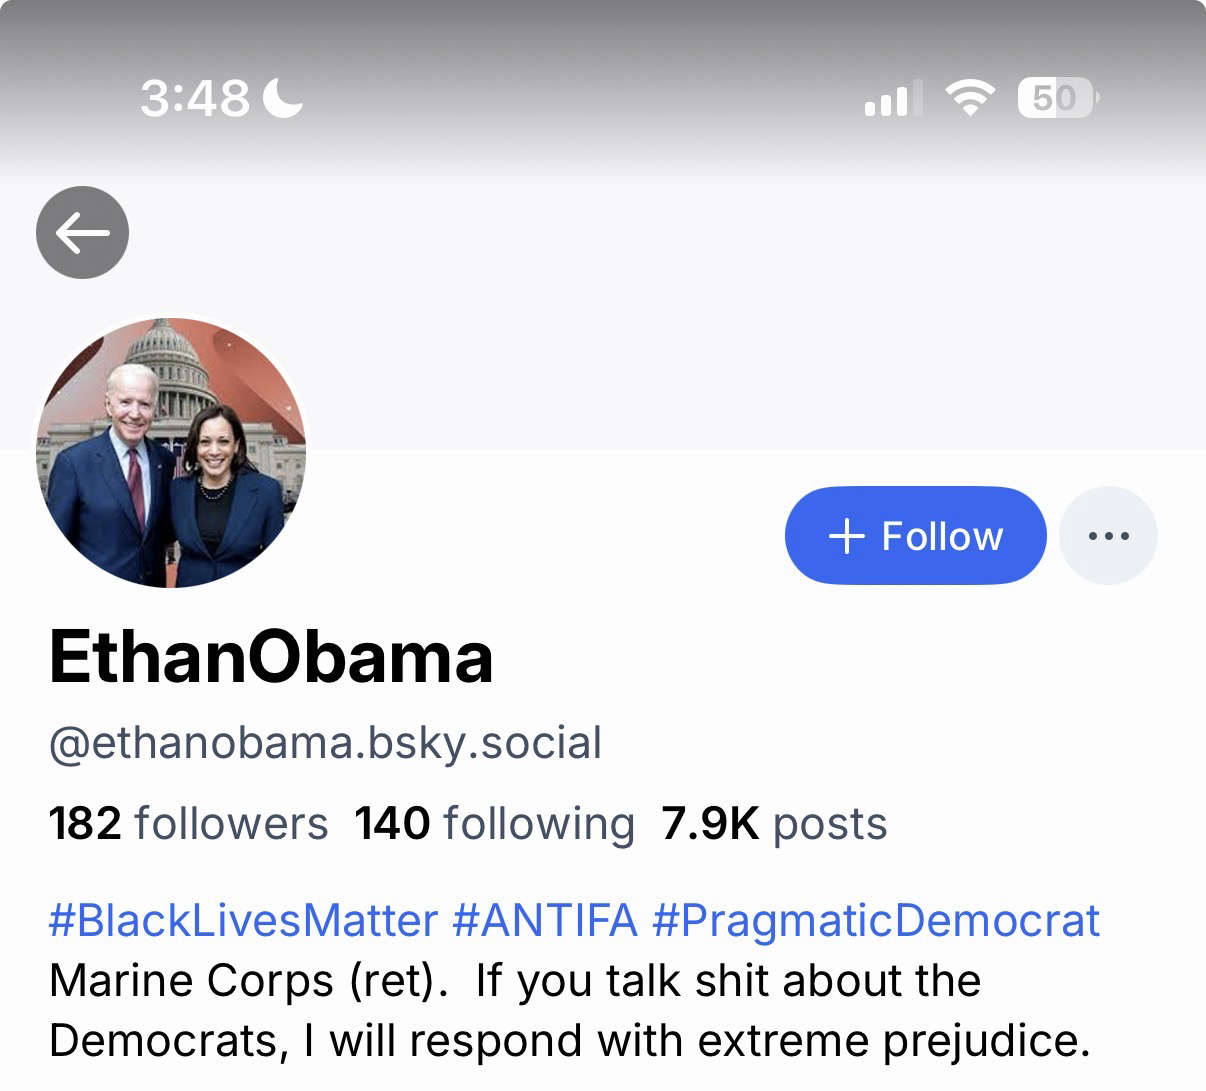The width and height of the screenshot is (1206, 1091).
Task: Open the three-dot more options menu
Action: (x=1108, y=536)
